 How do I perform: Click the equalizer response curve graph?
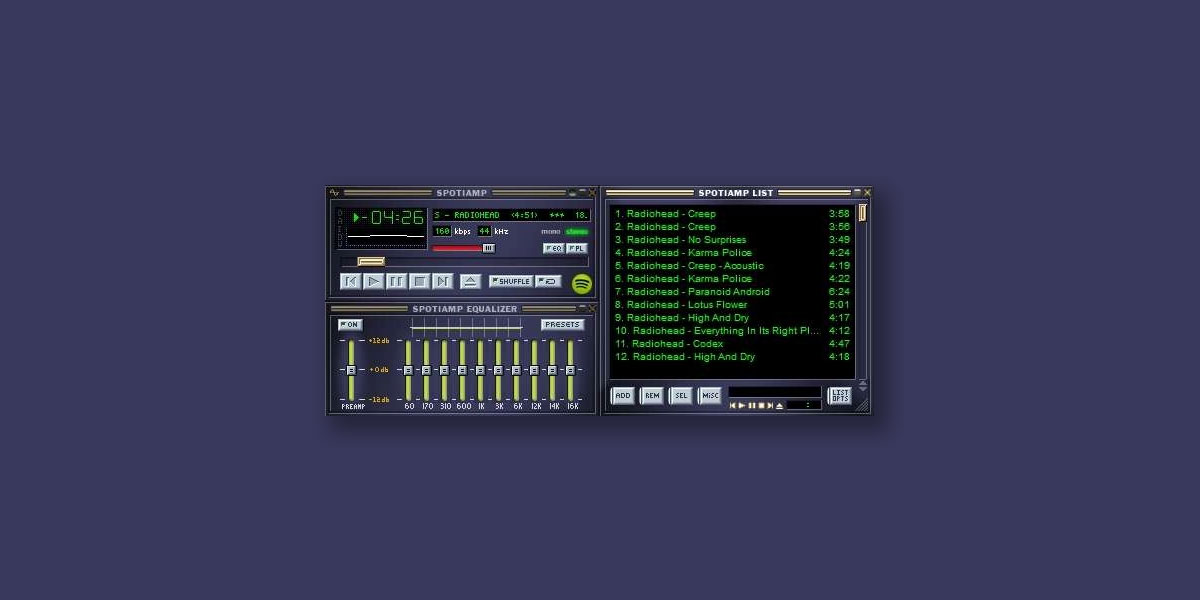click(467, 328)
